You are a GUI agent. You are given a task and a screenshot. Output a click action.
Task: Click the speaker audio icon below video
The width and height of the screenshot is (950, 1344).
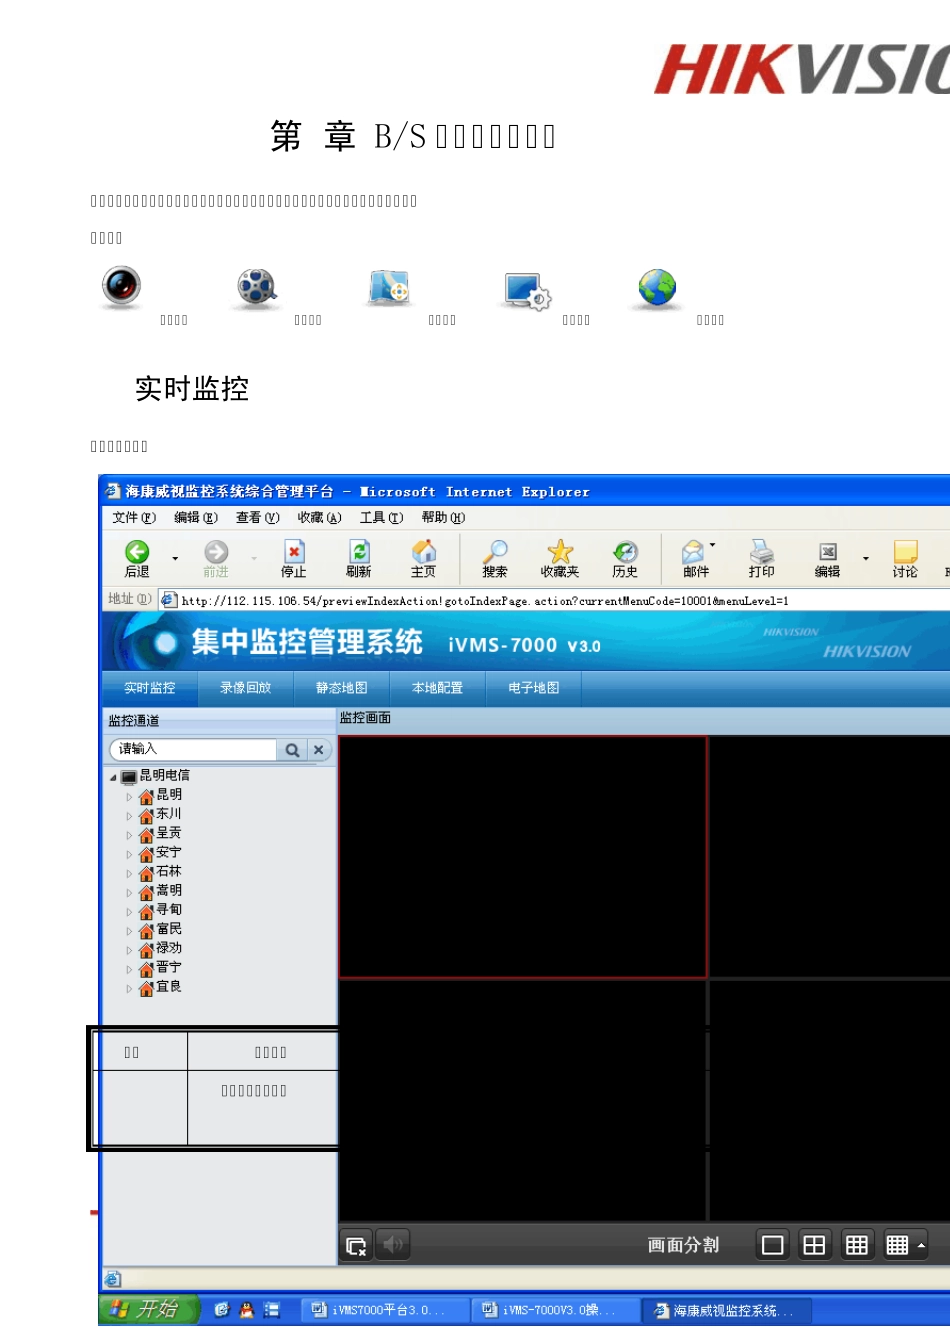[x=393, y=1245]
